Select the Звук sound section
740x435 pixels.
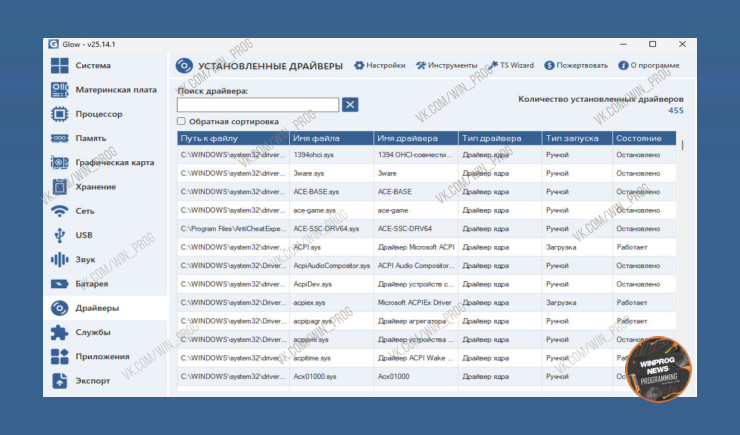86,259
